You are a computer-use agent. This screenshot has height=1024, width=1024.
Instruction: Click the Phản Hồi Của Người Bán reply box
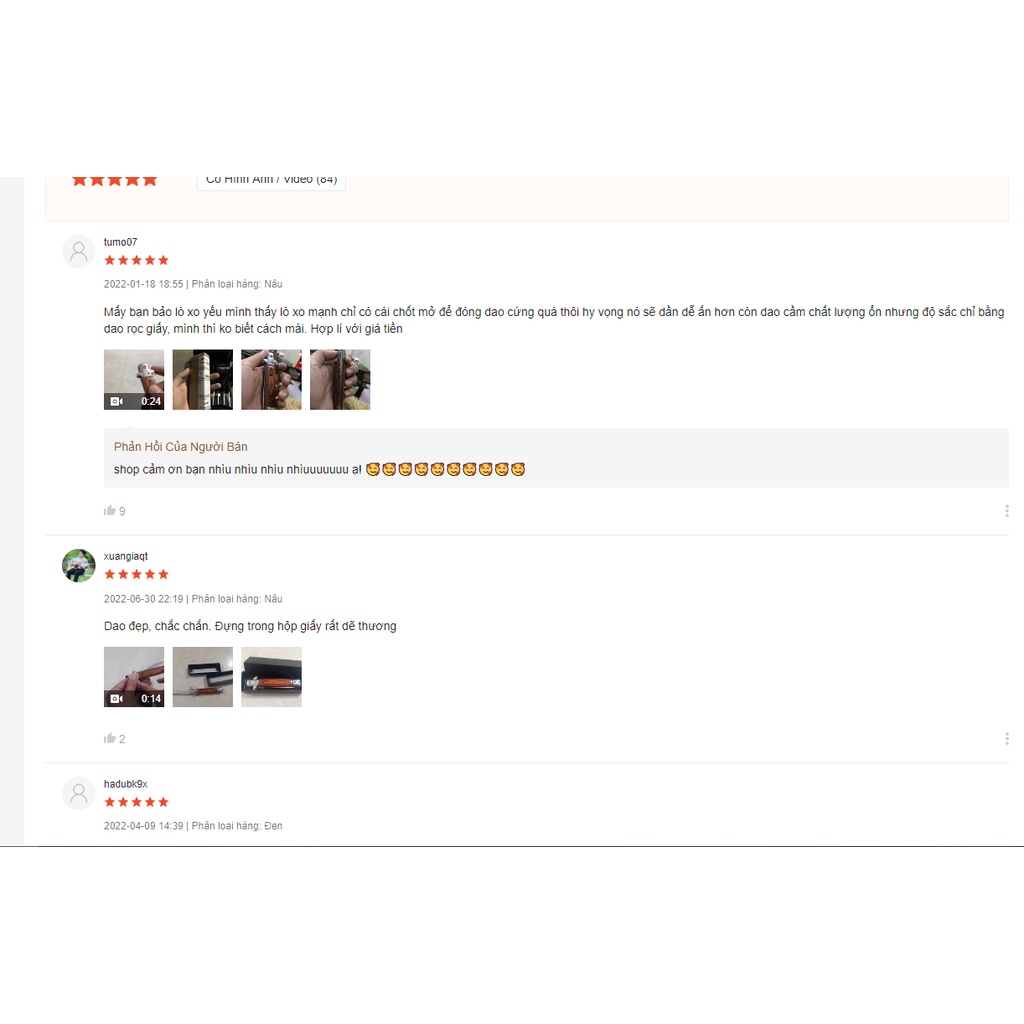(x=556, y=458)
